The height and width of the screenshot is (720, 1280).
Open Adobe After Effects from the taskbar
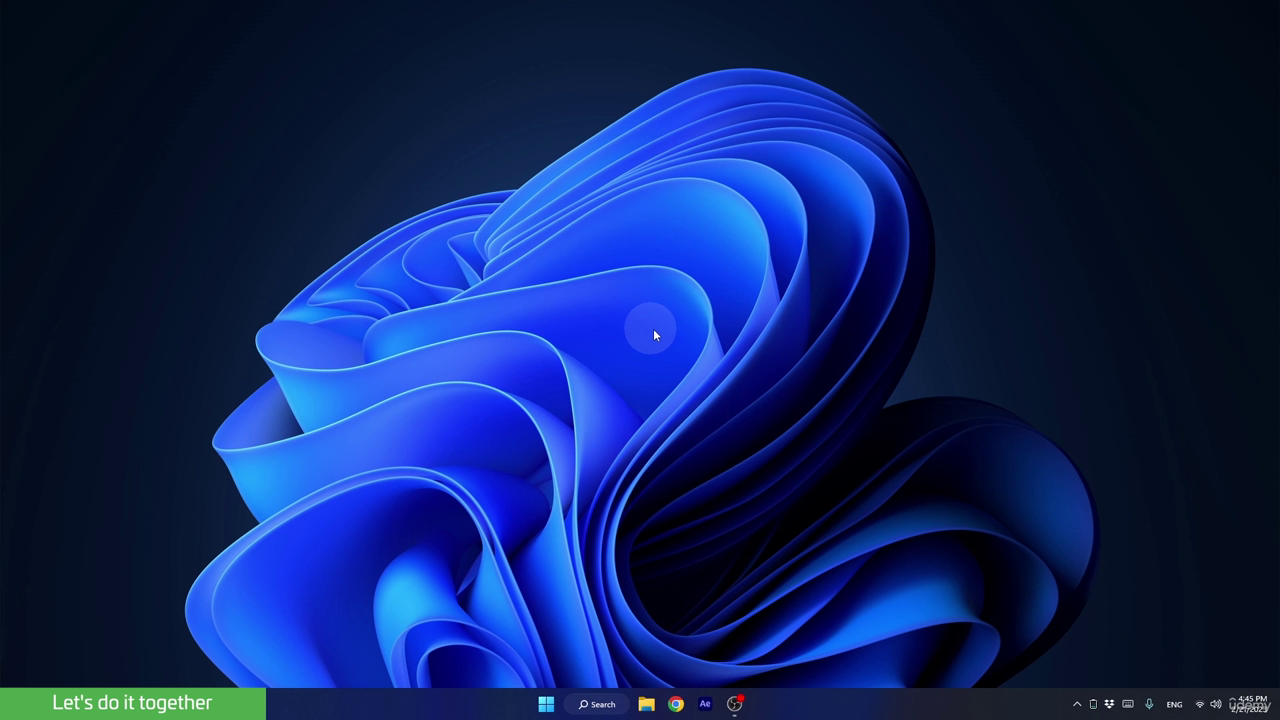pyautogui.click(x=705, y=704)
